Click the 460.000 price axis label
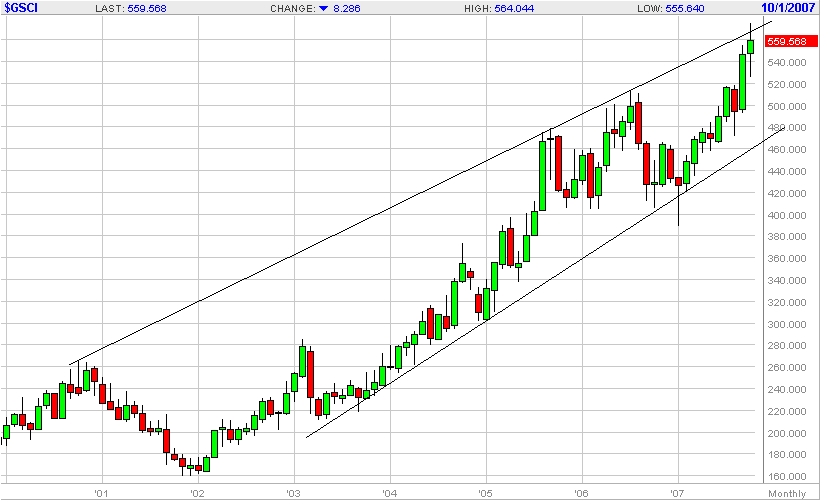820x500 pixels. pos(787,150)
